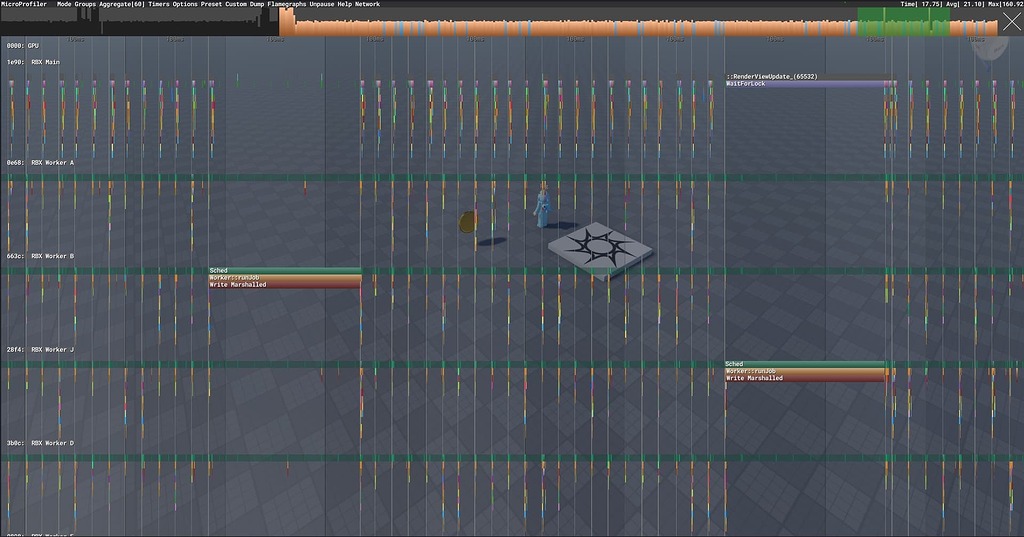Viewport: 1024px width, 537px height.
Task: Click the Time[17.75] readout
Action: click(x=920, y=4)
